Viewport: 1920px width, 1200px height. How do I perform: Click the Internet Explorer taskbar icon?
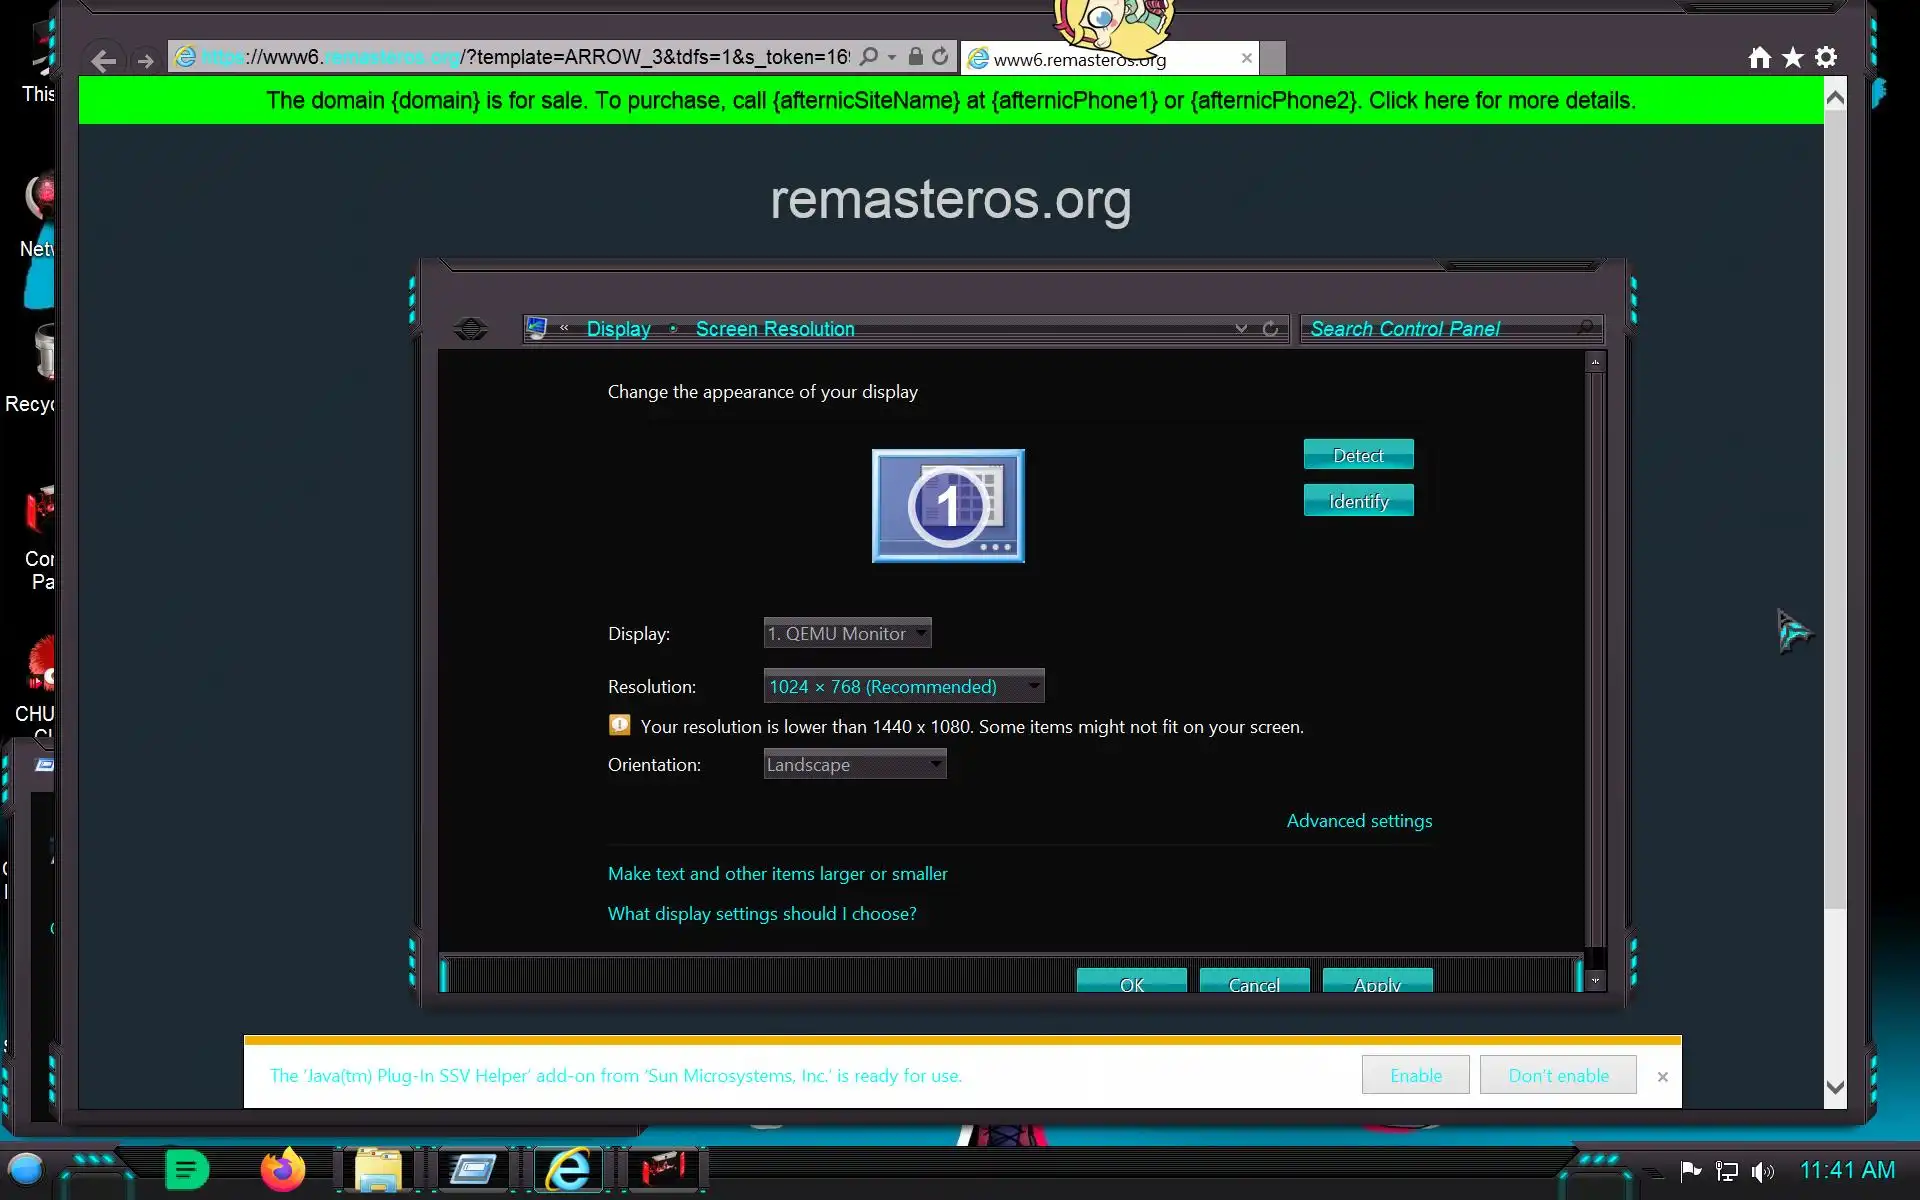click(x=568, y=1169)
